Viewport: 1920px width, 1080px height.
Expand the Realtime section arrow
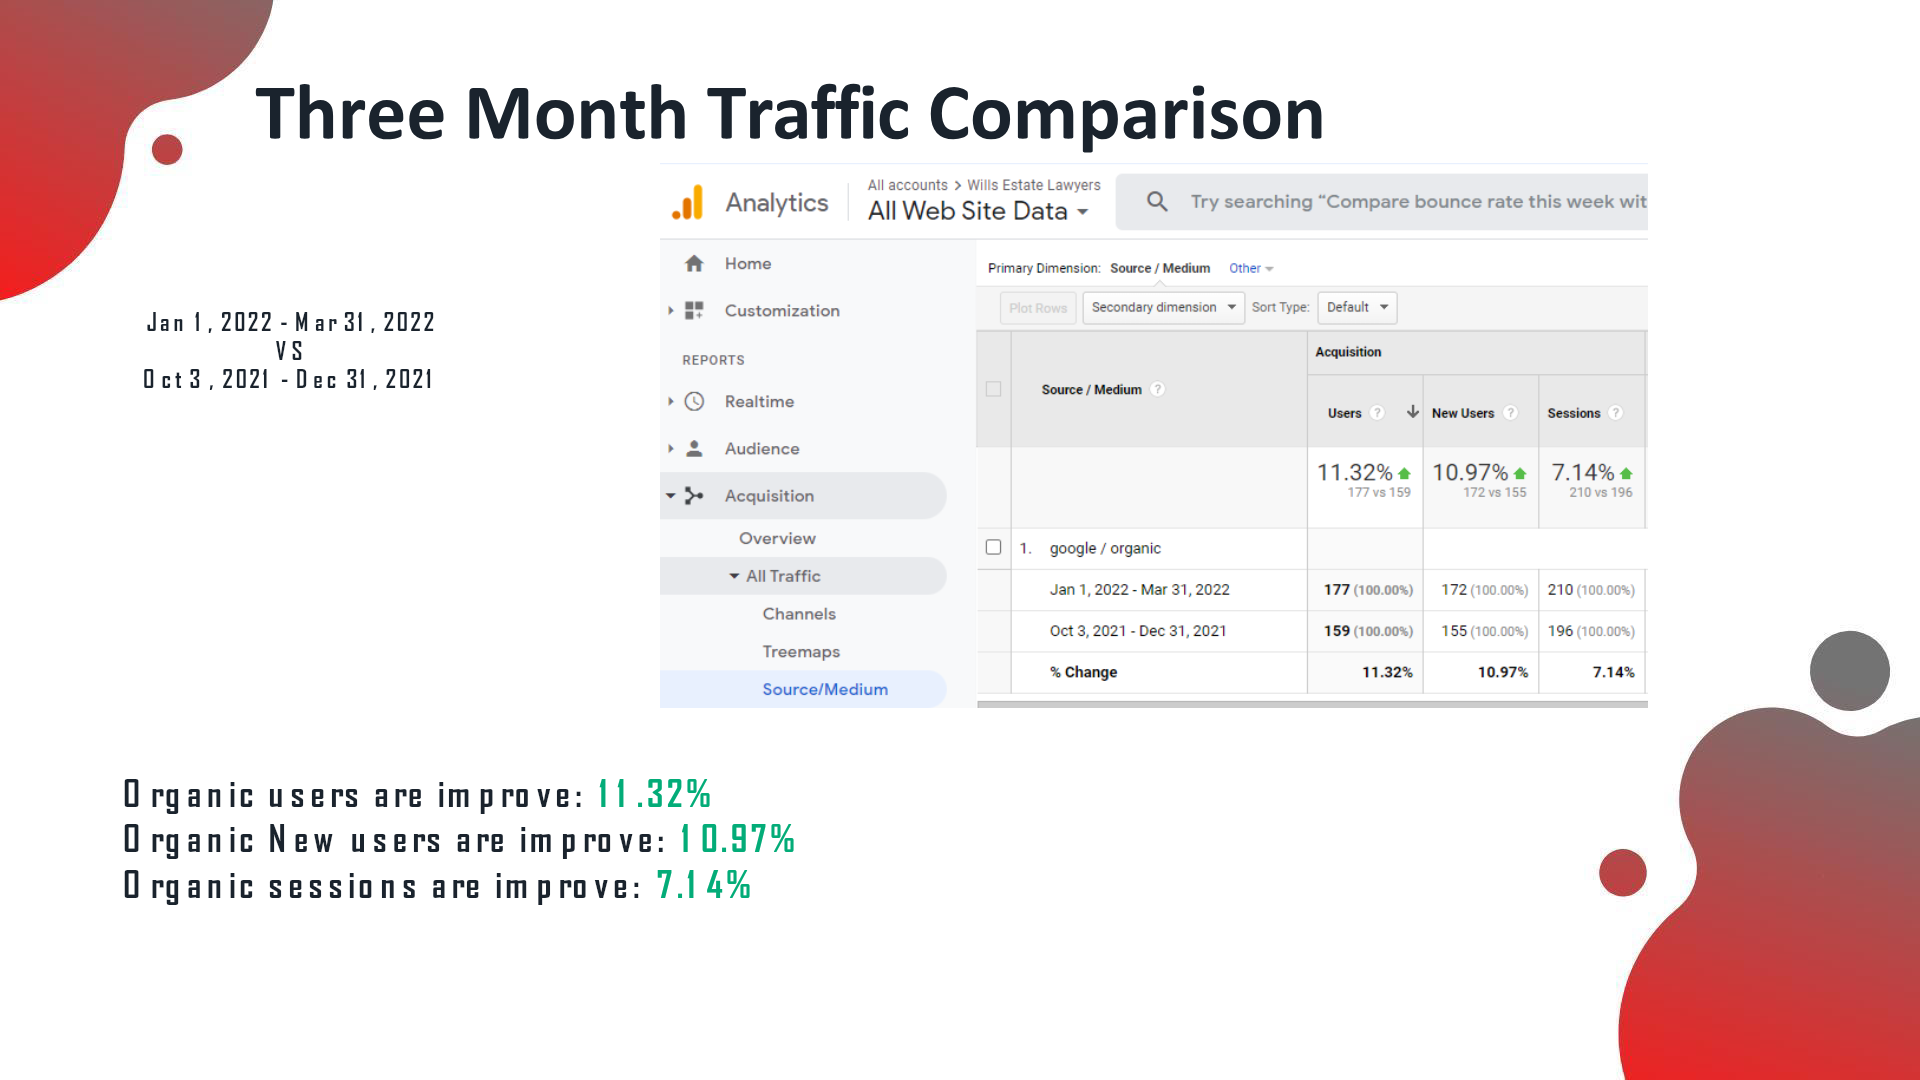pos(670,401)
